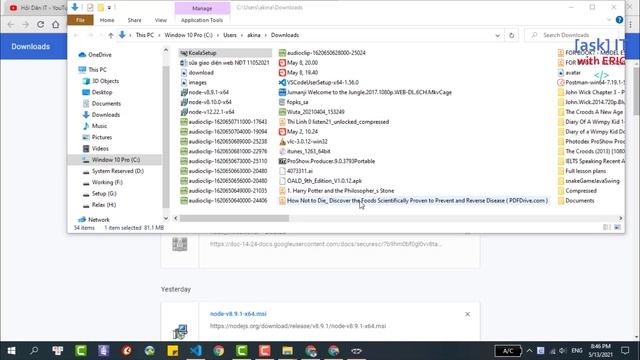Select Setup (G:) drive
The height and width of the screenshot is (360, 640).
(104, 193)
